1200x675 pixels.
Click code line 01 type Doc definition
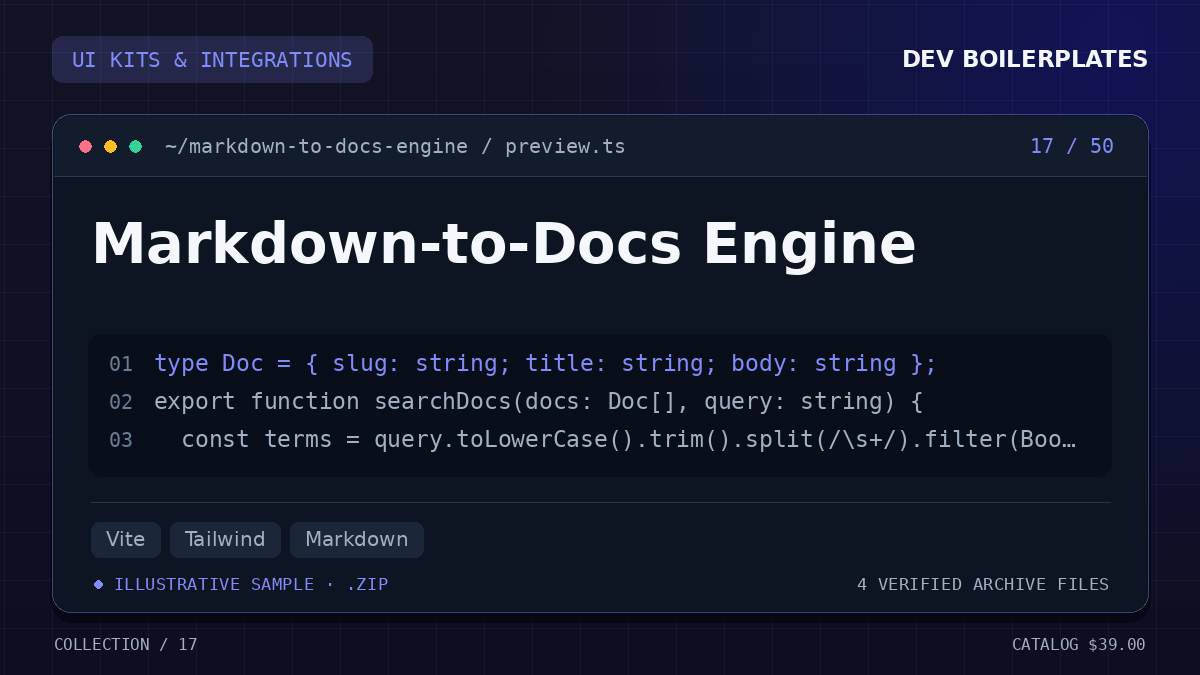click(x=546, y=364)
